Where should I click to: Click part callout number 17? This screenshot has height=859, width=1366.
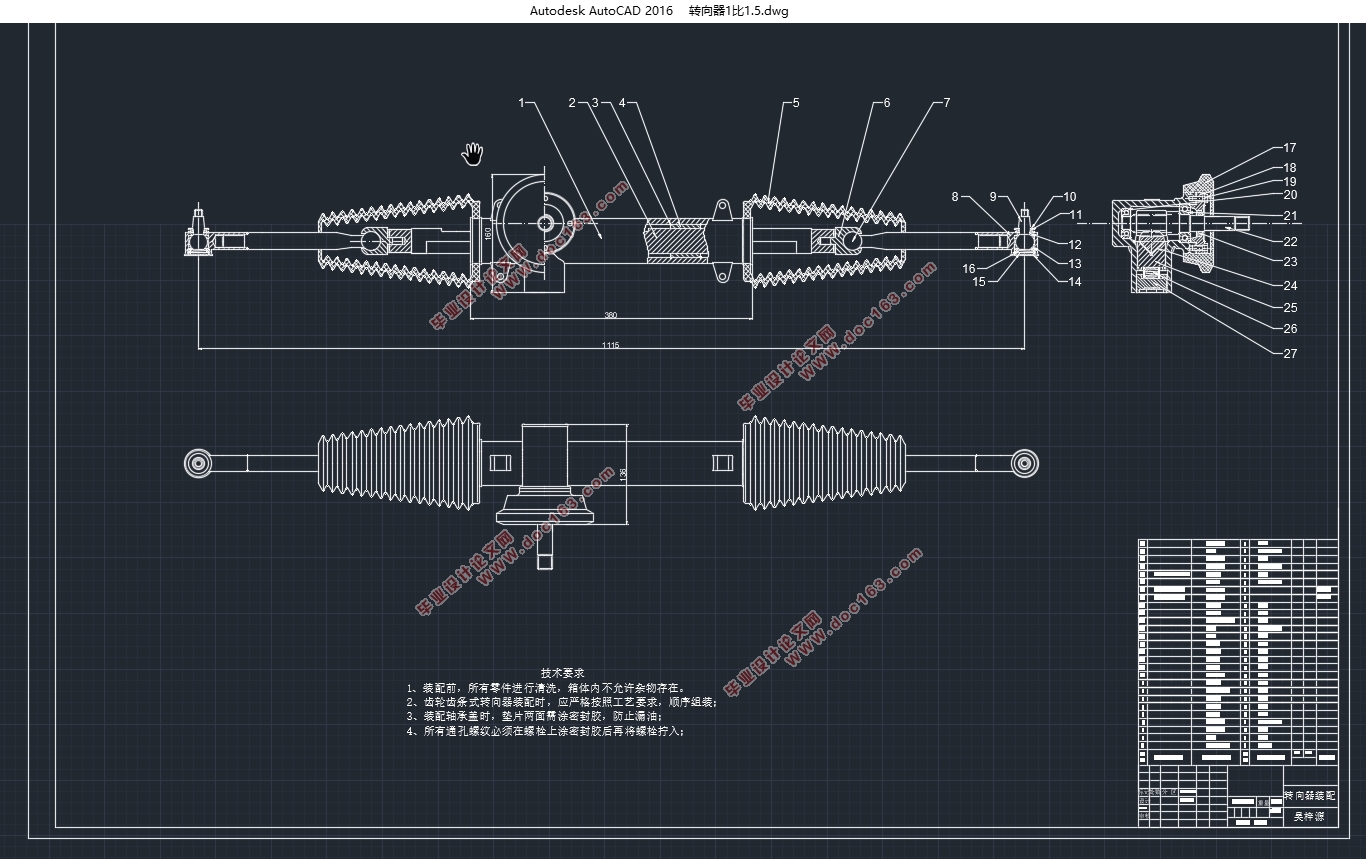pos(1290,148)
